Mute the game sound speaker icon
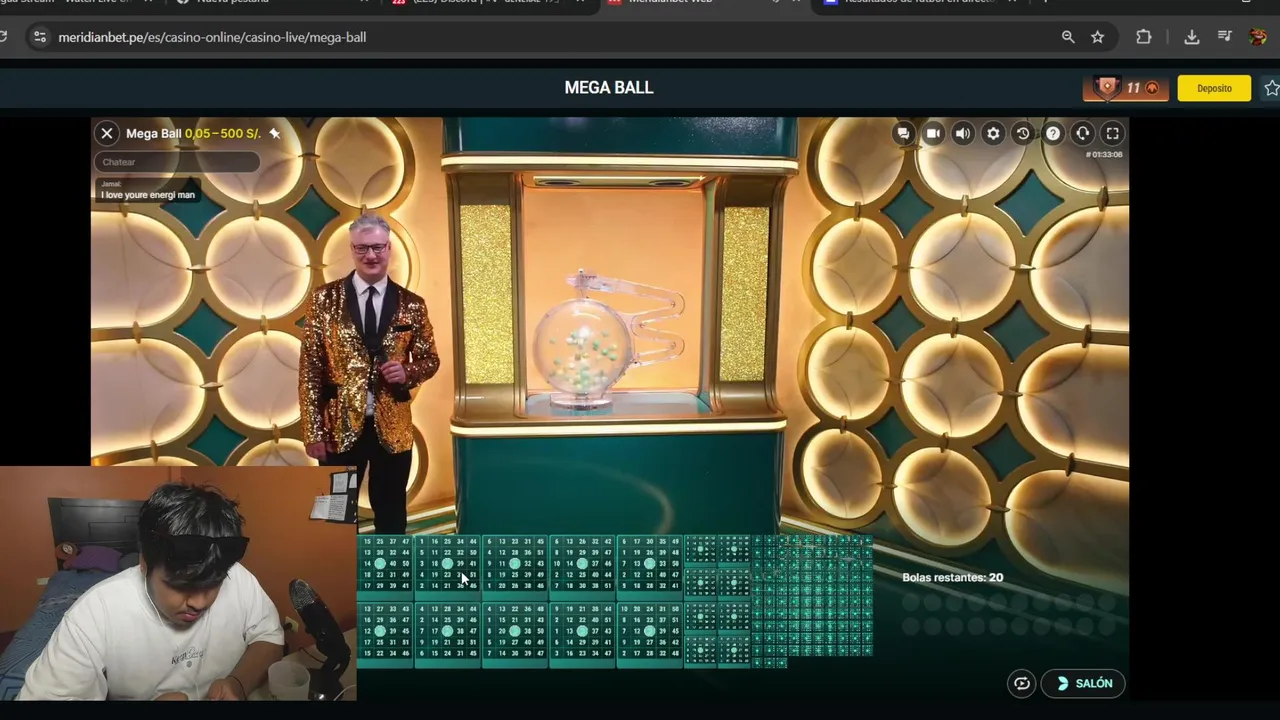 point(963,133)
